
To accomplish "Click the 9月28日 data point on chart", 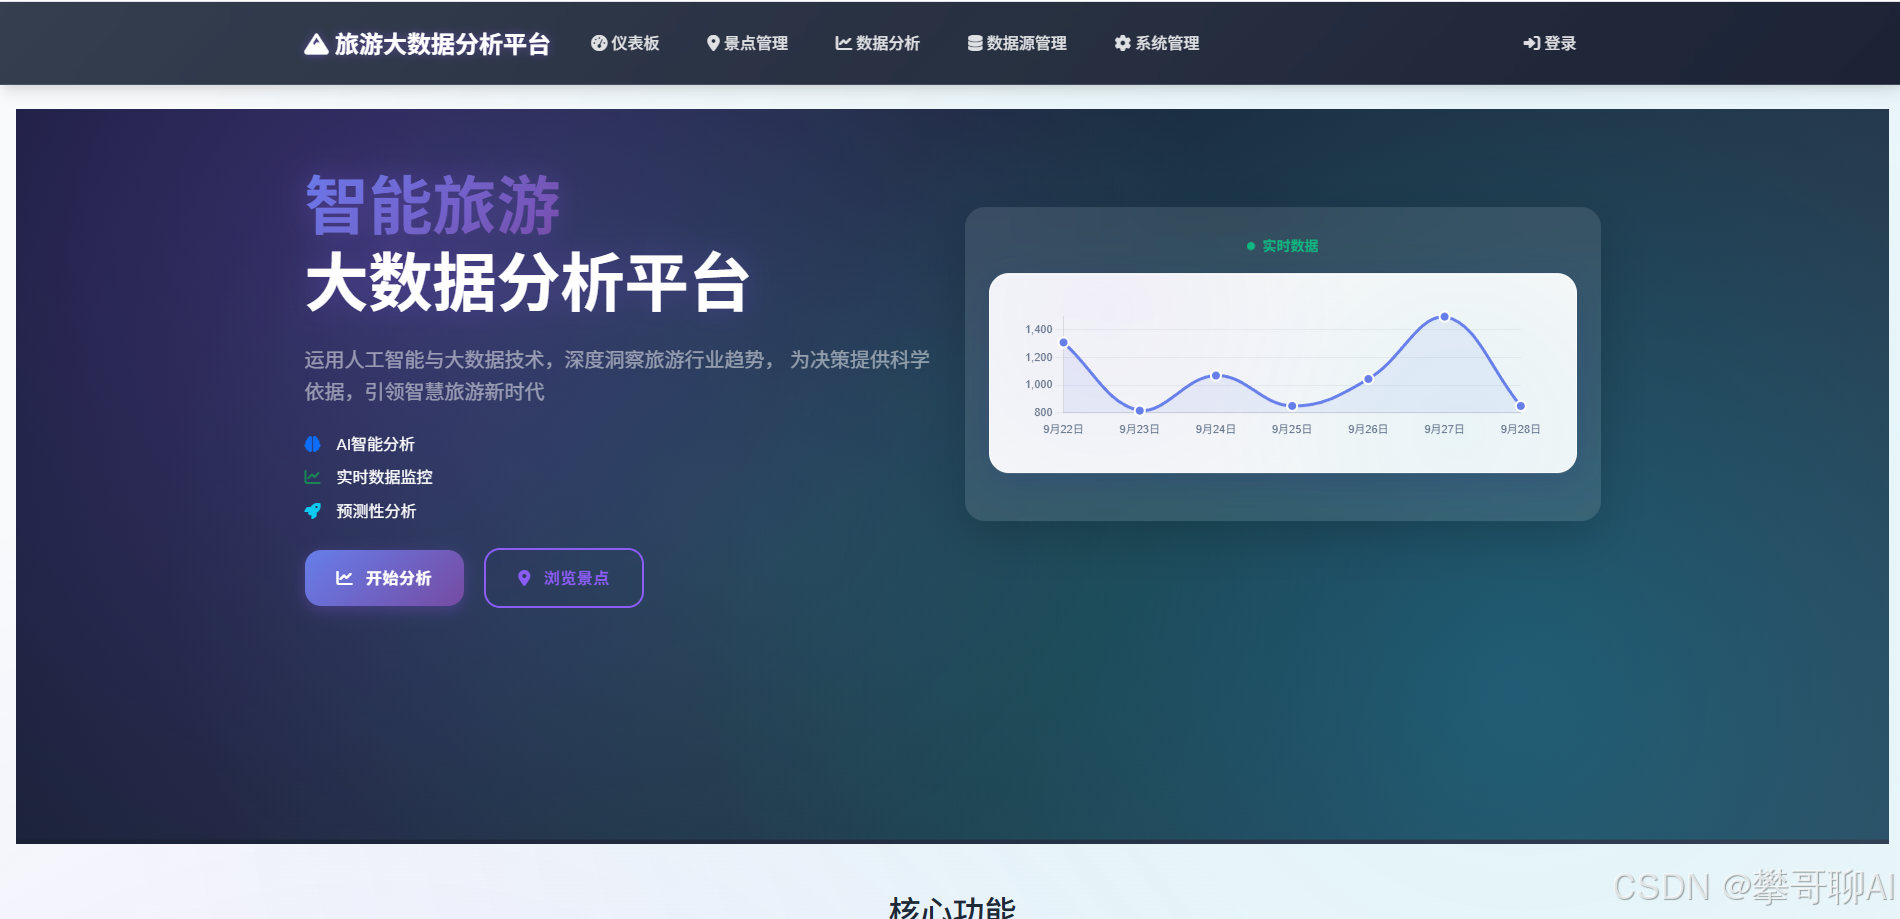I will point(1520,406).
